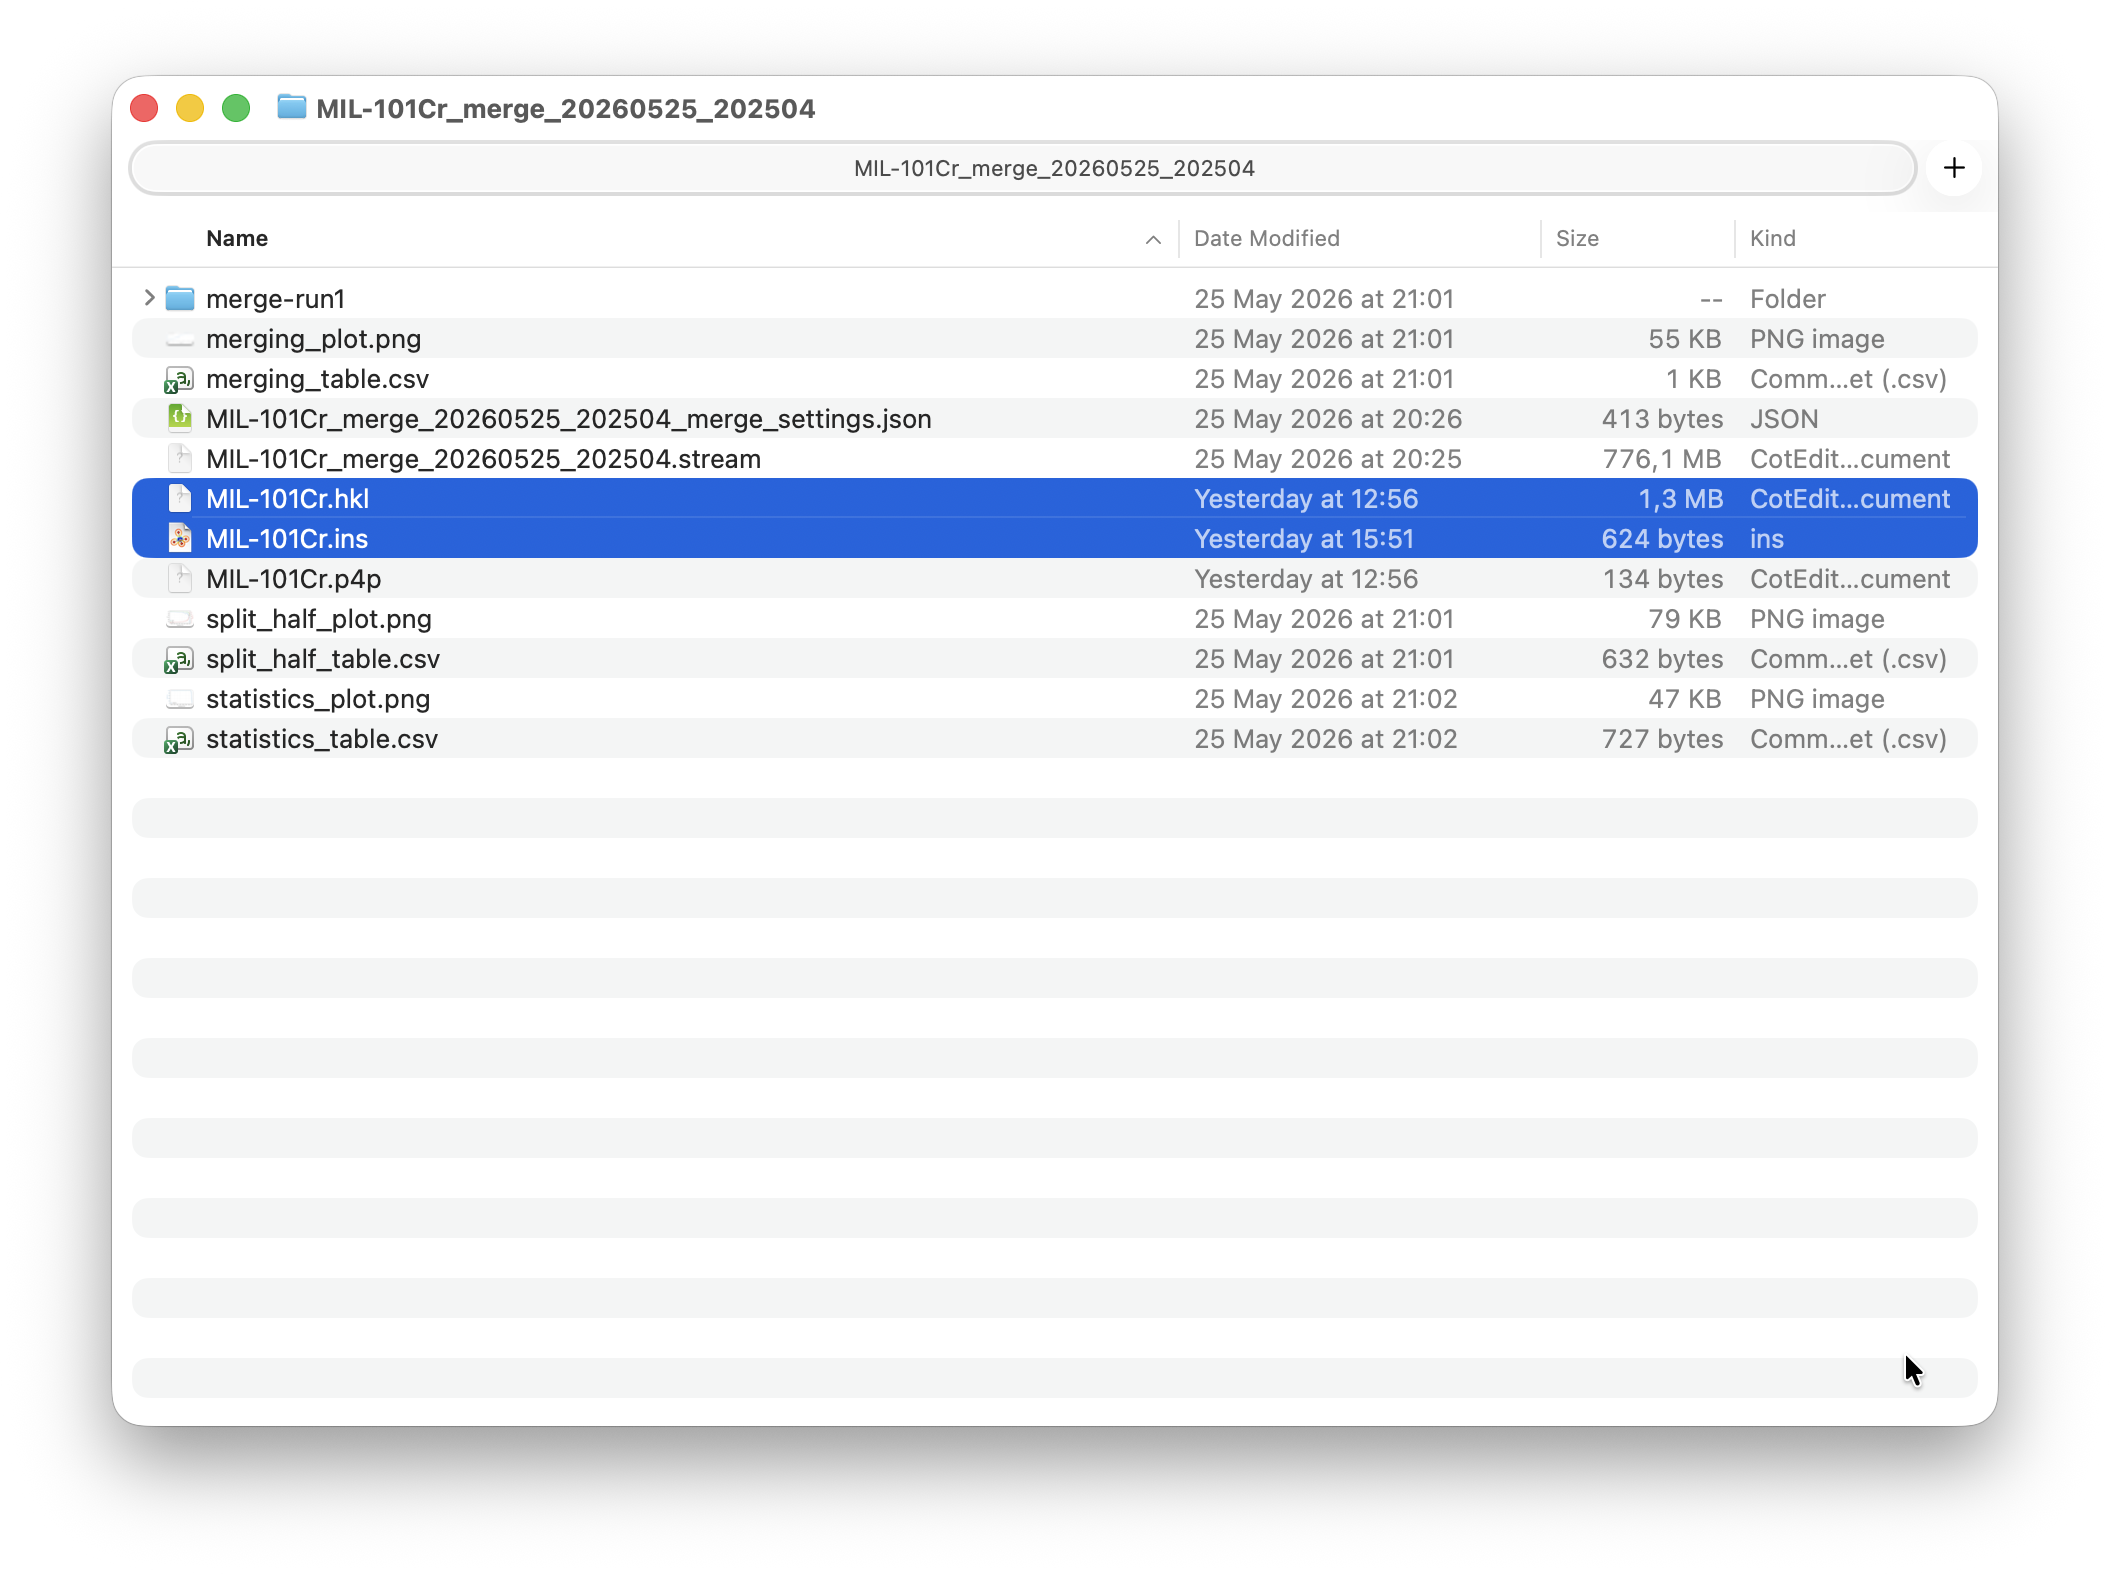Close the Finder window with red button
Viewport: 2110px width, 1574px height.
tap(144, 108)
